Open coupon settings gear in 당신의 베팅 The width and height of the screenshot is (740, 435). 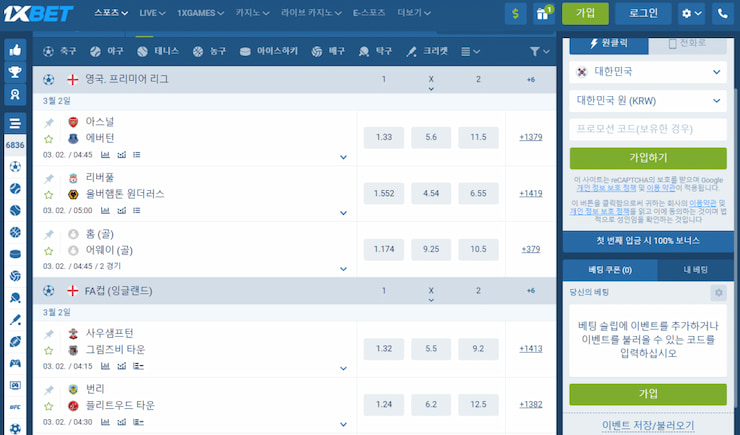[x=718, y=293]
